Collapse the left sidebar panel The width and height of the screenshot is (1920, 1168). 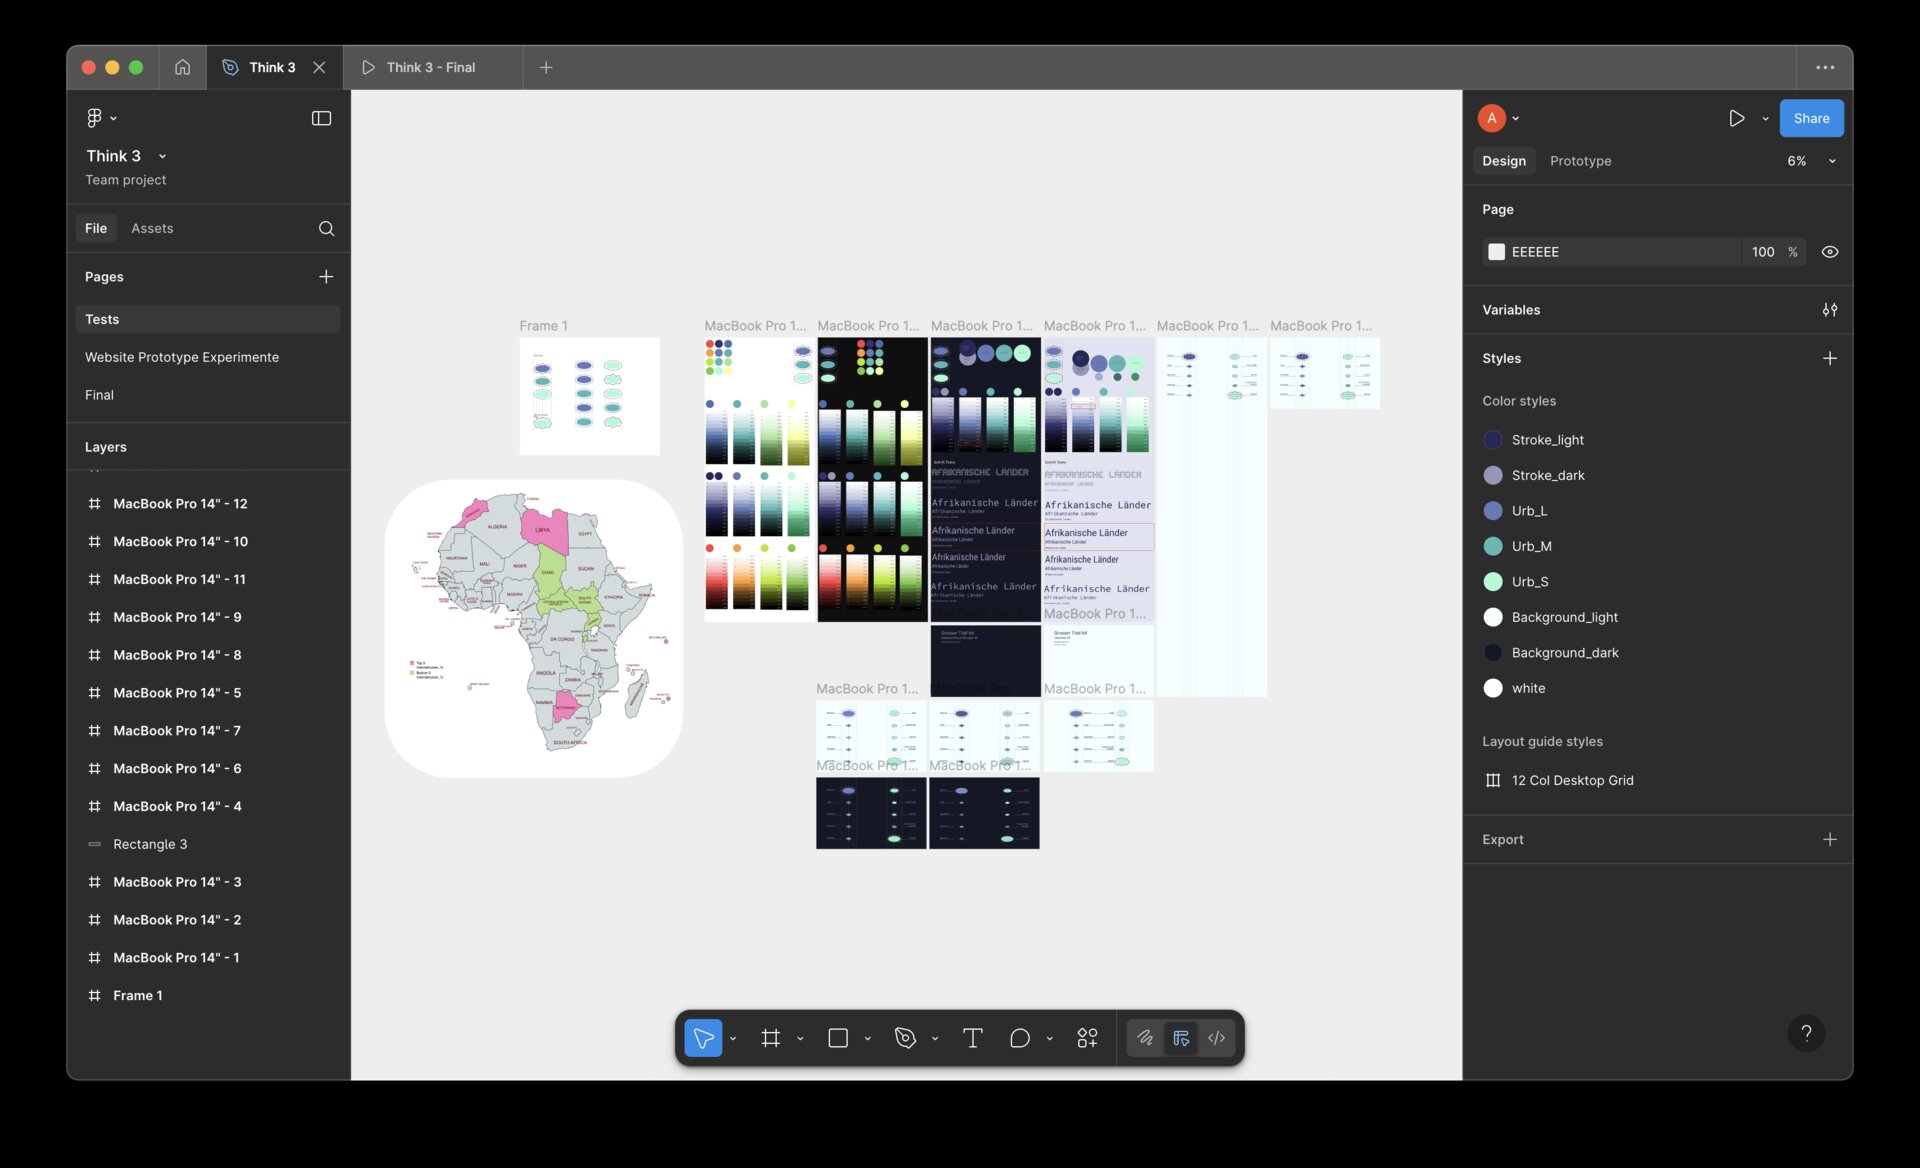pyautogui.click(x=321, y=118)
